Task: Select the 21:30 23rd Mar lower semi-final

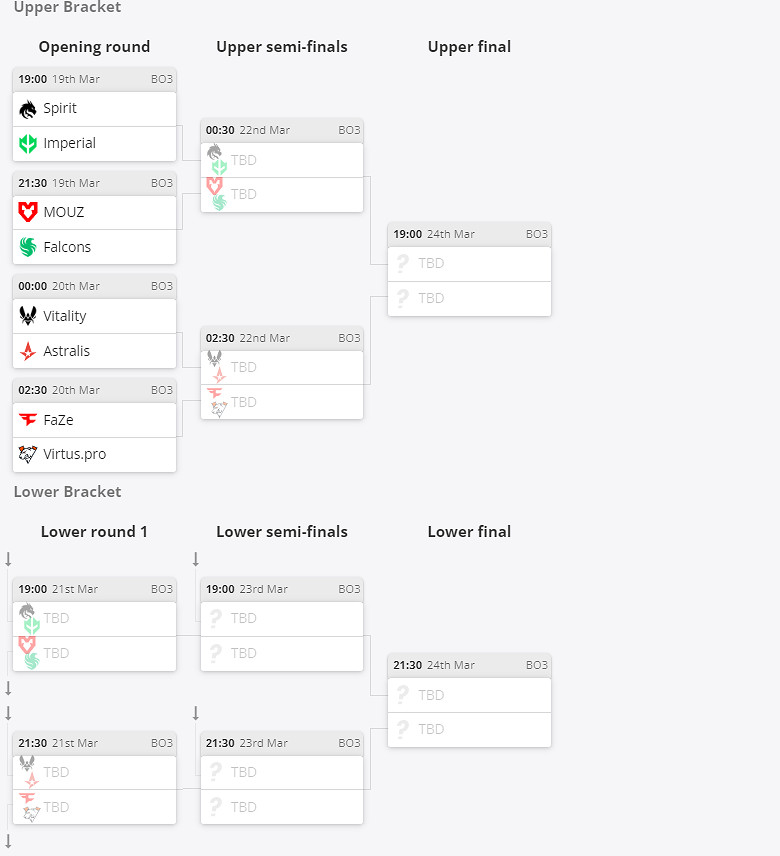Action: coord(281,743)
